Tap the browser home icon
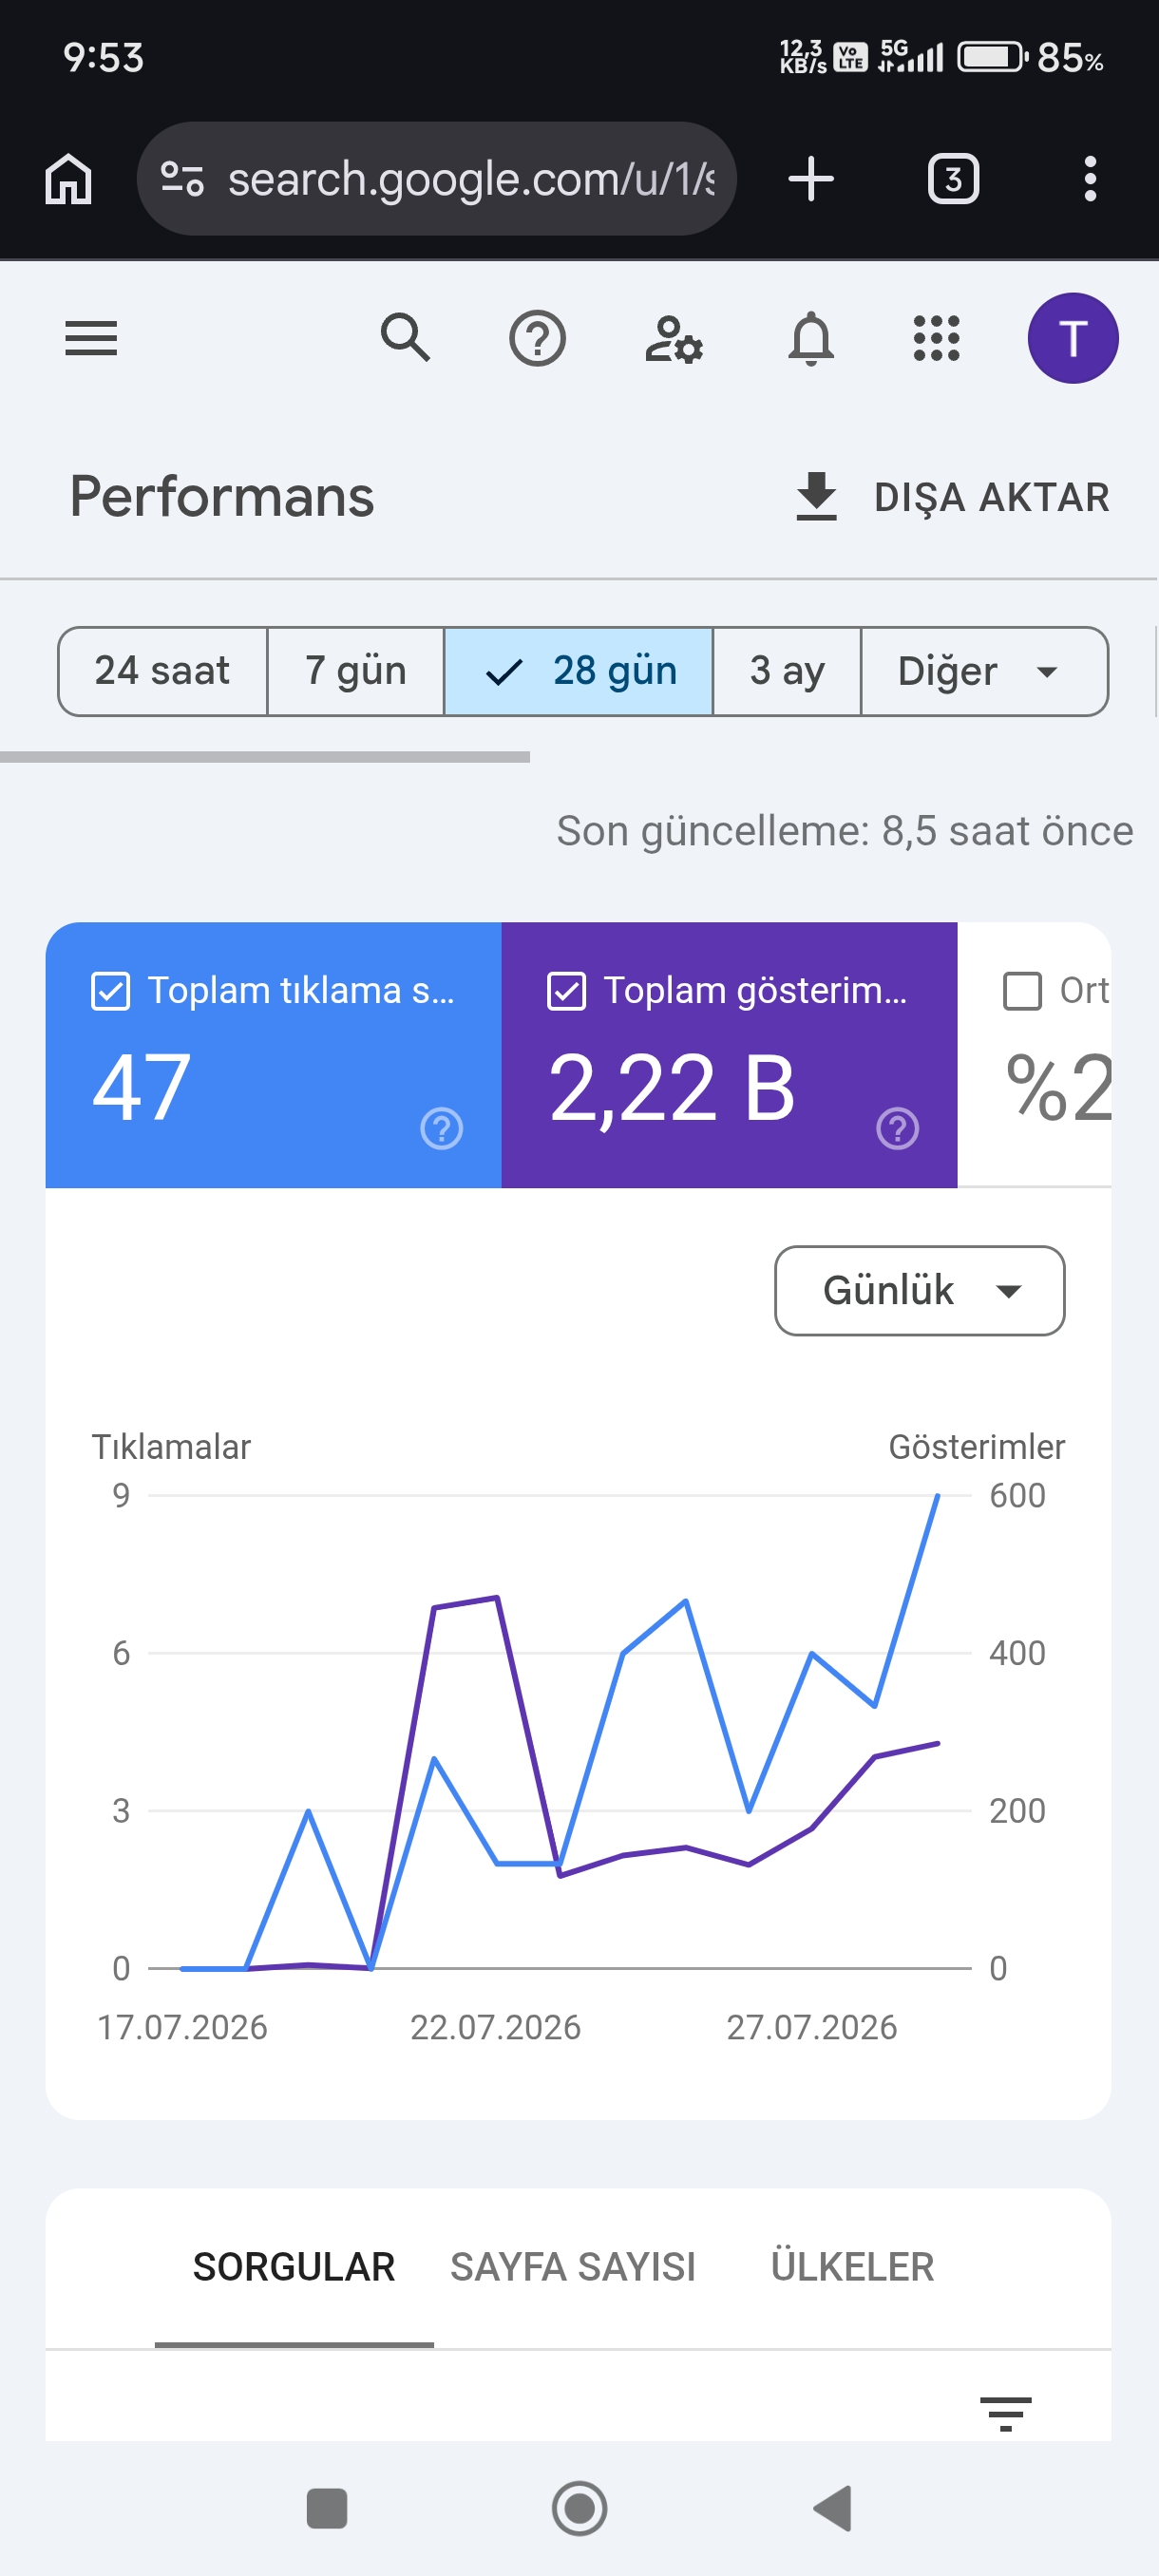 pos(68,179)
